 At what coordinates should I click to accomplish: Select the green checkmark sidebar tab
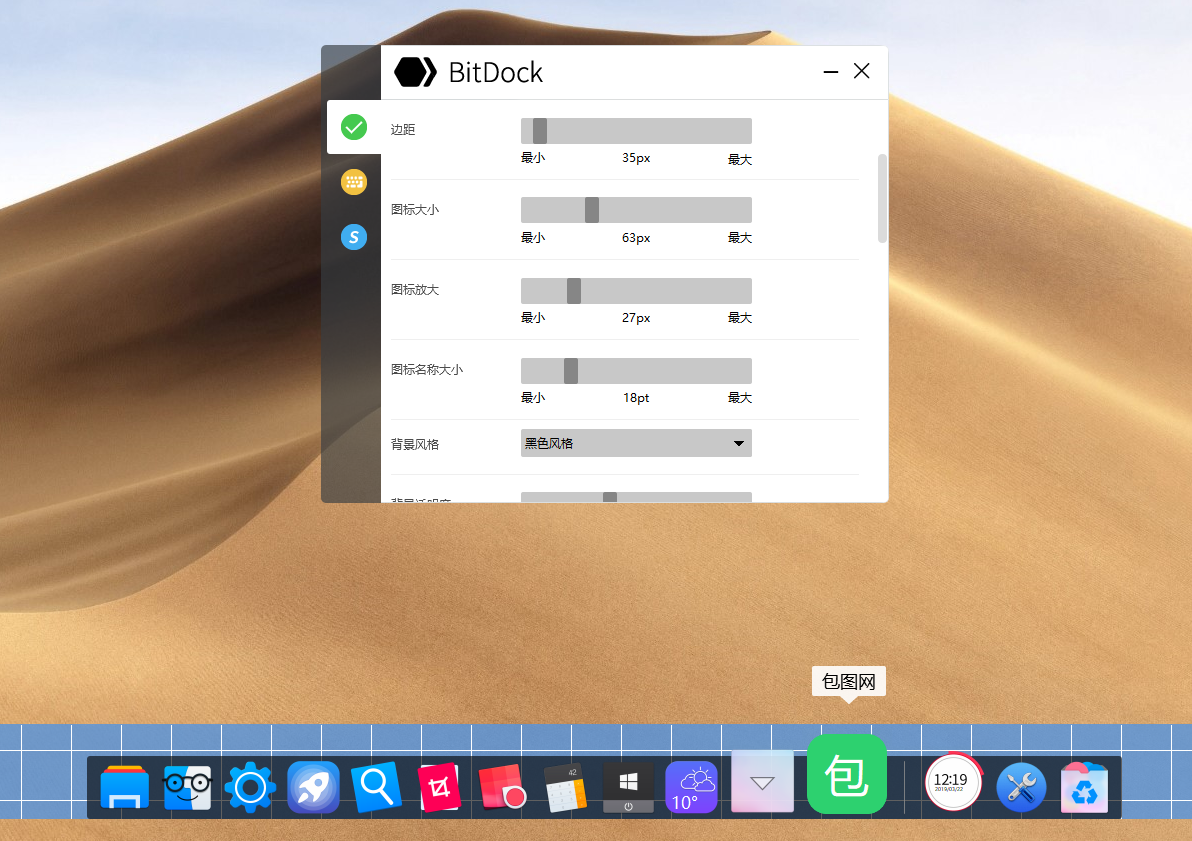click(353, 127)
